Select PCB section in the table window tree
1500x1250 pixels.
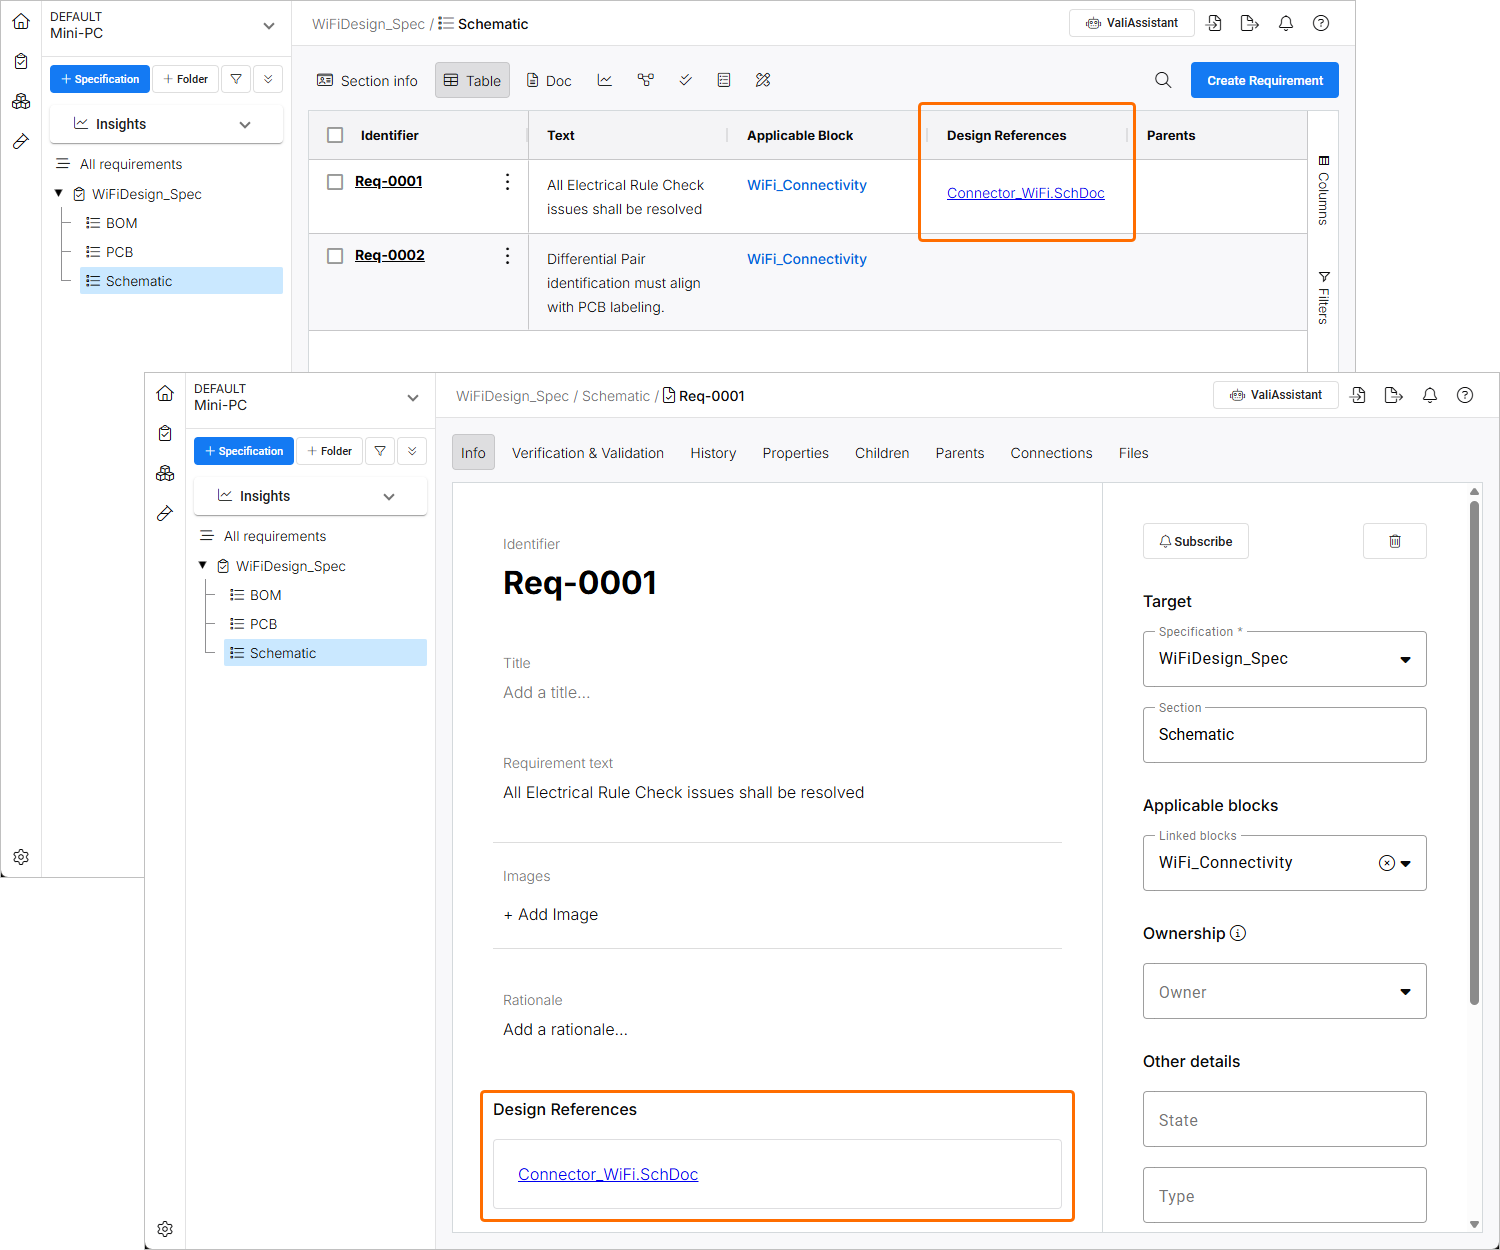(x=120, y=252)
